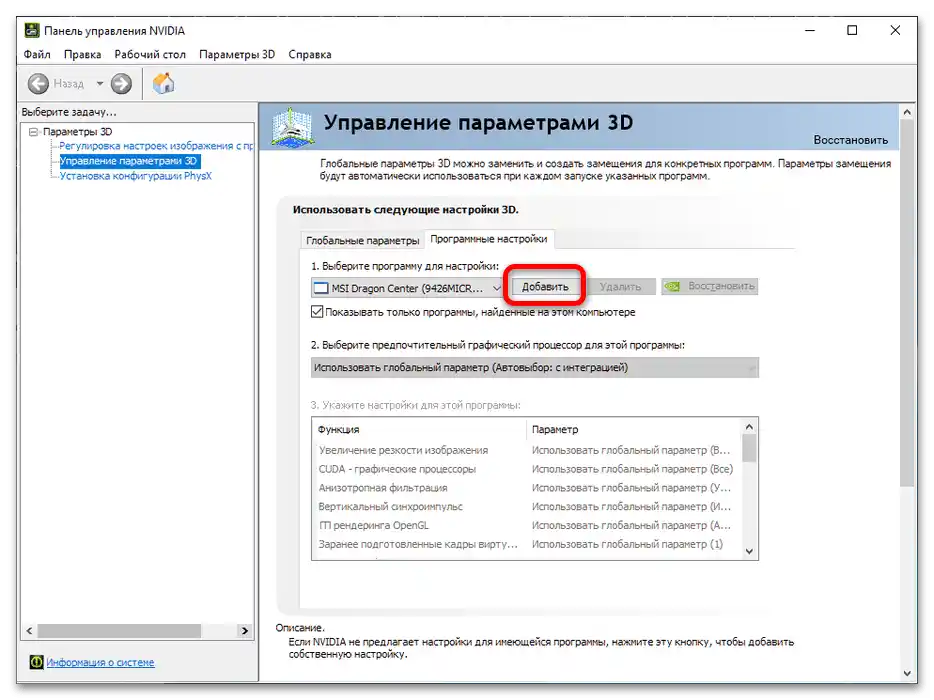Click the Функция column header
Screen dimensions: 934x700
point(419,429)
